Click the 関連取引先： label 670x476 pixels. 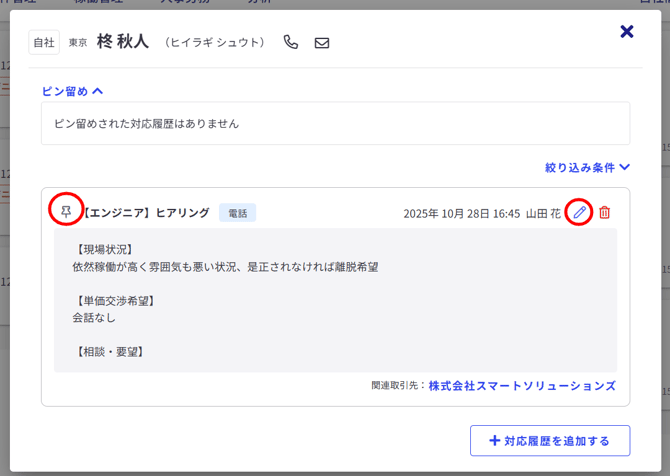click(x=399, y=385)
